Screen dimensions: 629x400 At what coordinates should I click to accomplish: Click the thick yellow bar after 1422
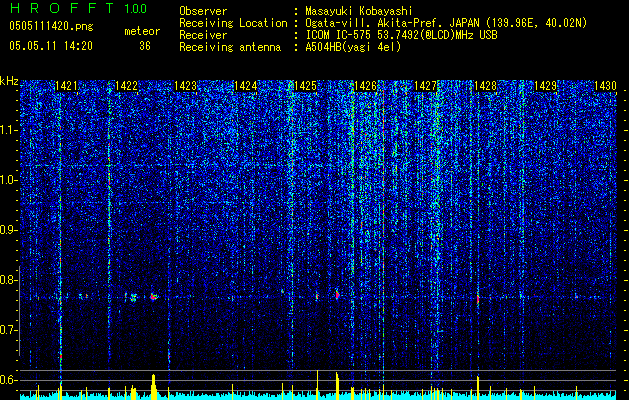pyautogui.click(x=153, y=386)
